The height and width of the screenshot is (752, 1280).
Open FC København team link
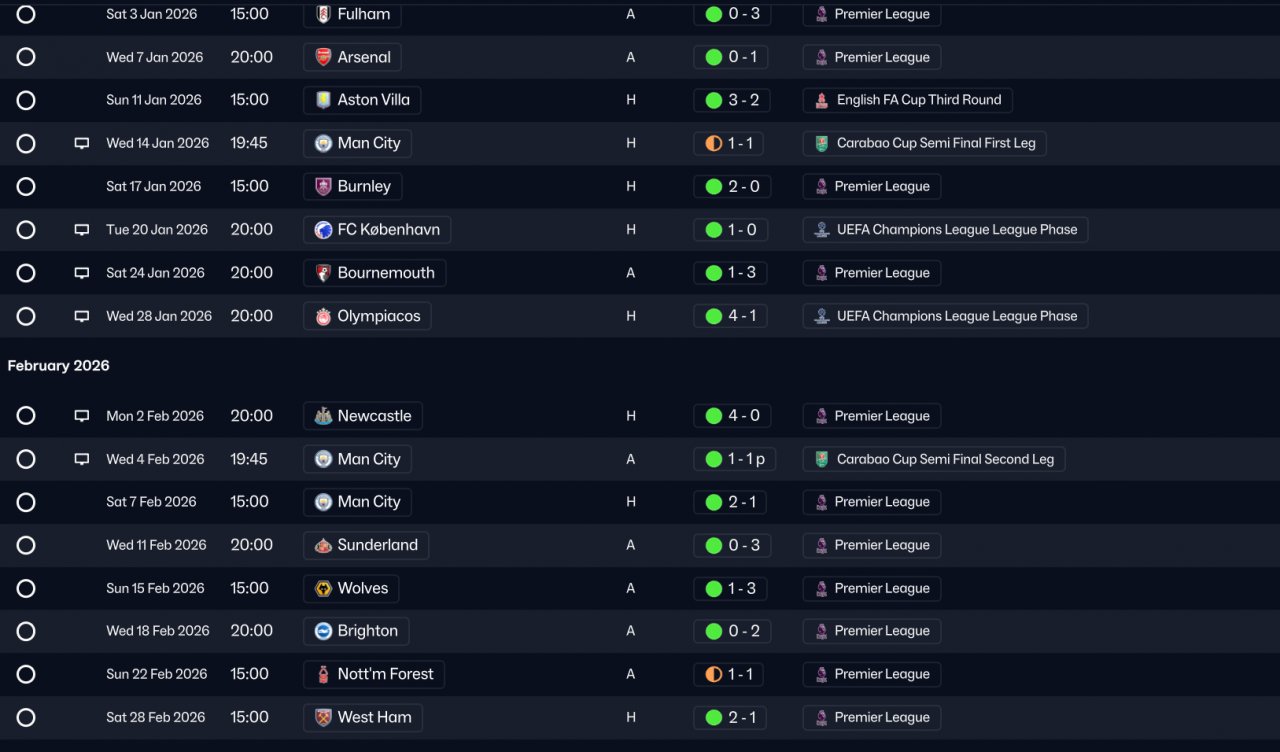pyautogui.click(x=377, y=229)
